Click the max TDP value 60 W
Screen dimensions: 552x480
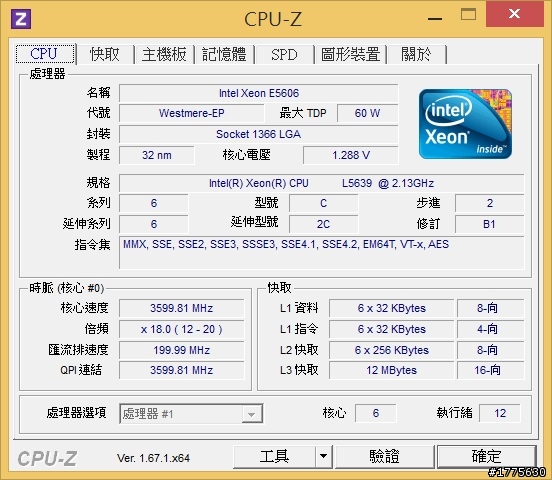point(368,113)
